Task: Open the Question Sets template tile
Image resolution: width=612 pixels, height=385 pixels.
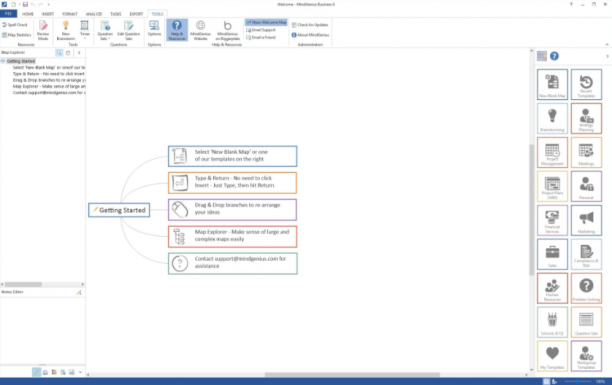Action: 586,322
